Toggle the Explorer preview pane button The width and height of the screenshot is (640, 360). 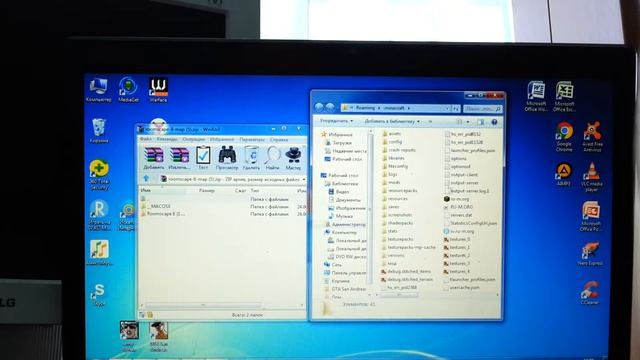(x=480, y=122)
